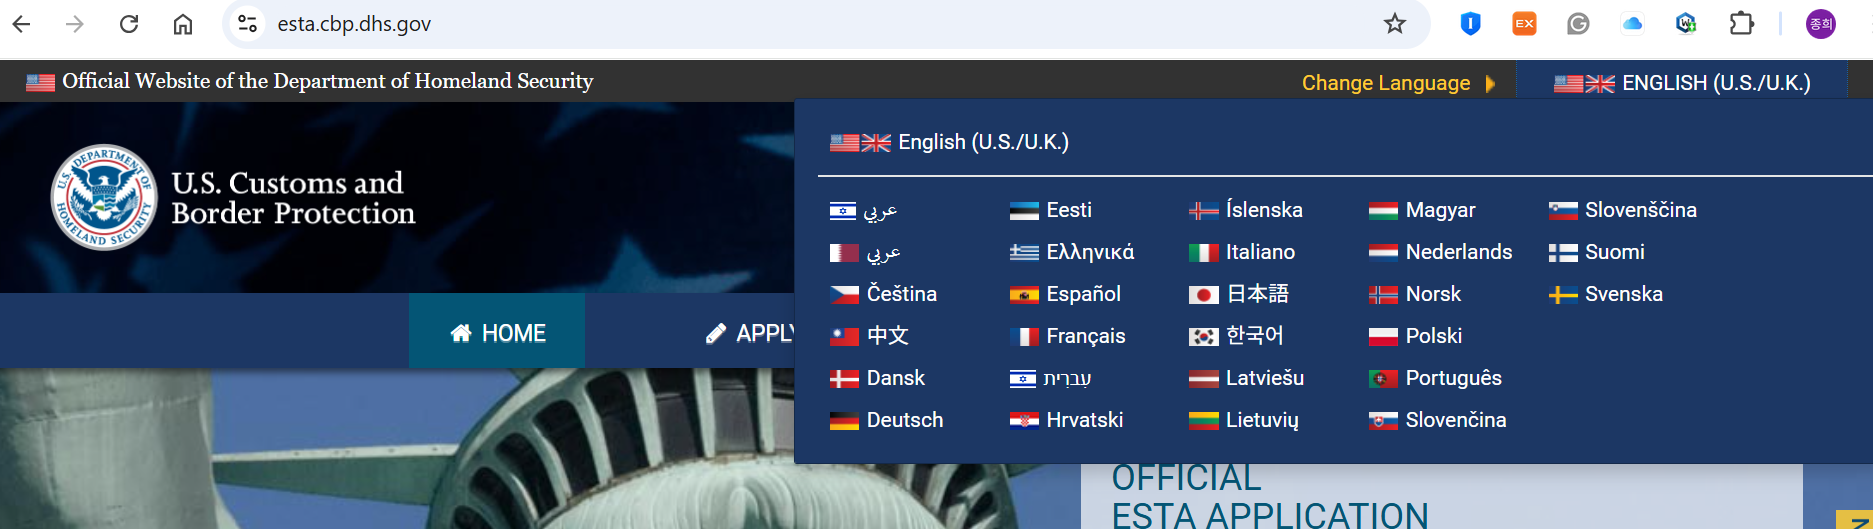Click the CBP Homeland Security seal logo

(x=104, y=197)
